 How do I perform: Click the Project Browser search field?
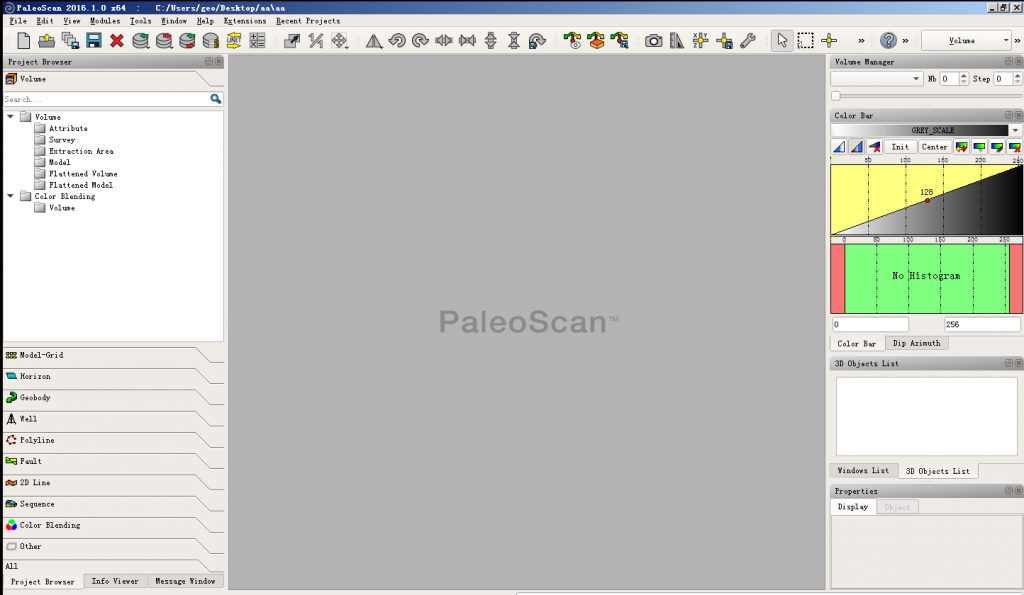pyautogui.click(x=106, y=99)
